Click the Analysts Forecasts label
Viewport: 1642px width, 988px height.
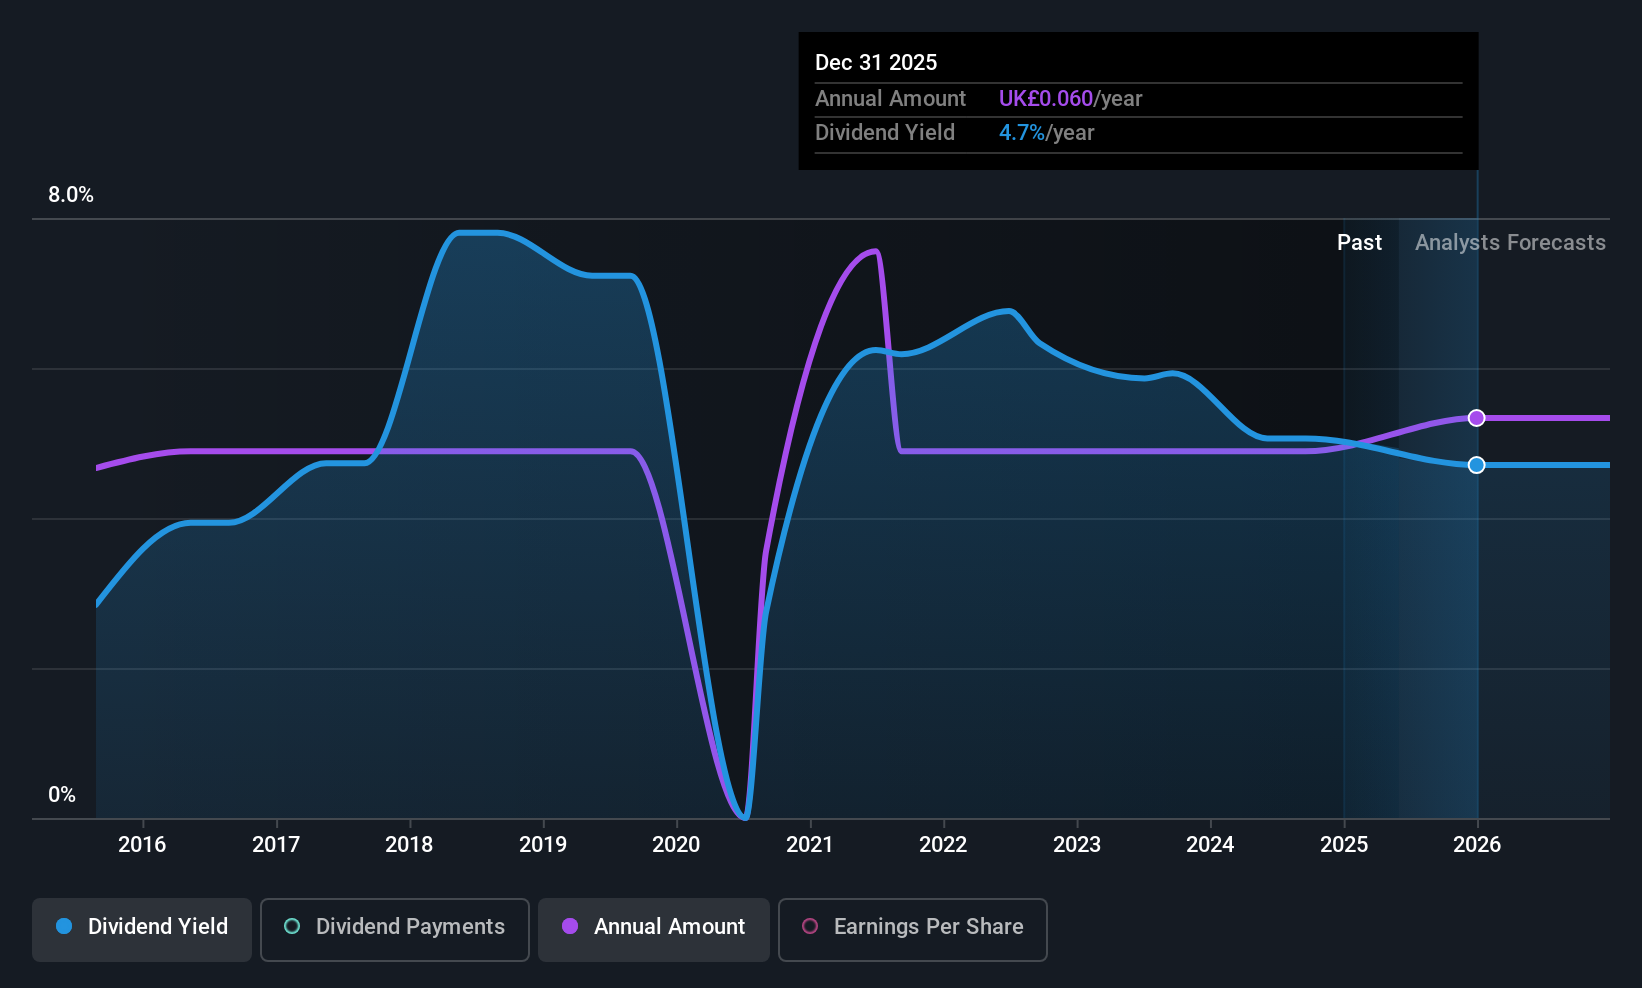[1510, 243]
